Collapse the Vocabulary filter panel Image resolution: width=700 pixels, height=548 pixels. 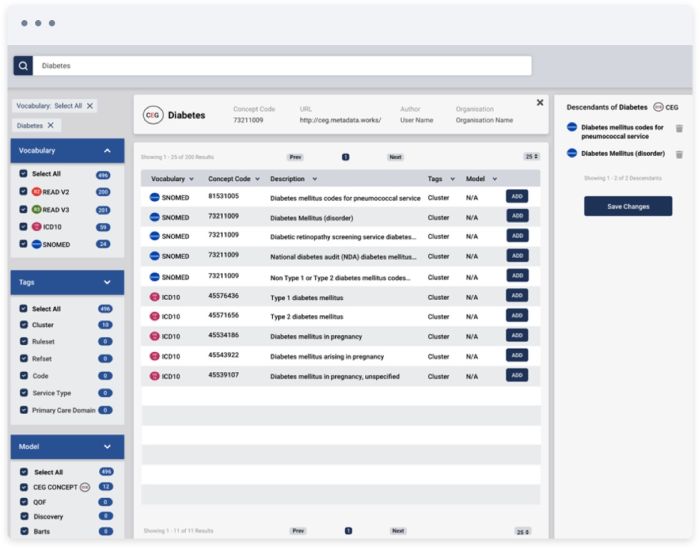(107, 151)
